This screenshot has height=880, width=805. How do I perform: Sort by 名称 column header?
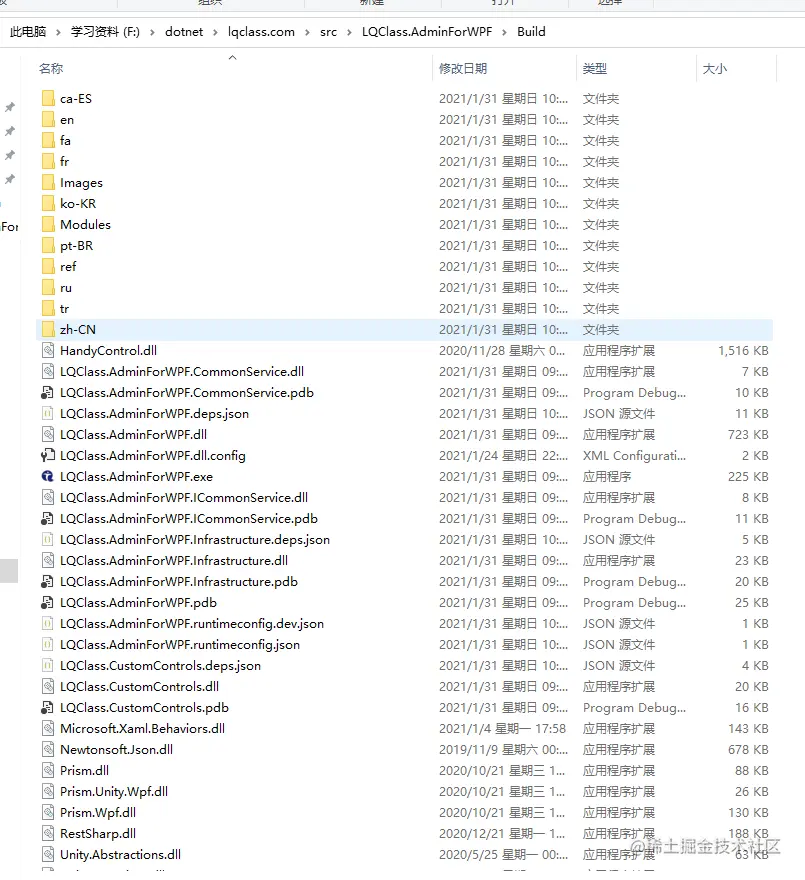(x=51, y=68)
